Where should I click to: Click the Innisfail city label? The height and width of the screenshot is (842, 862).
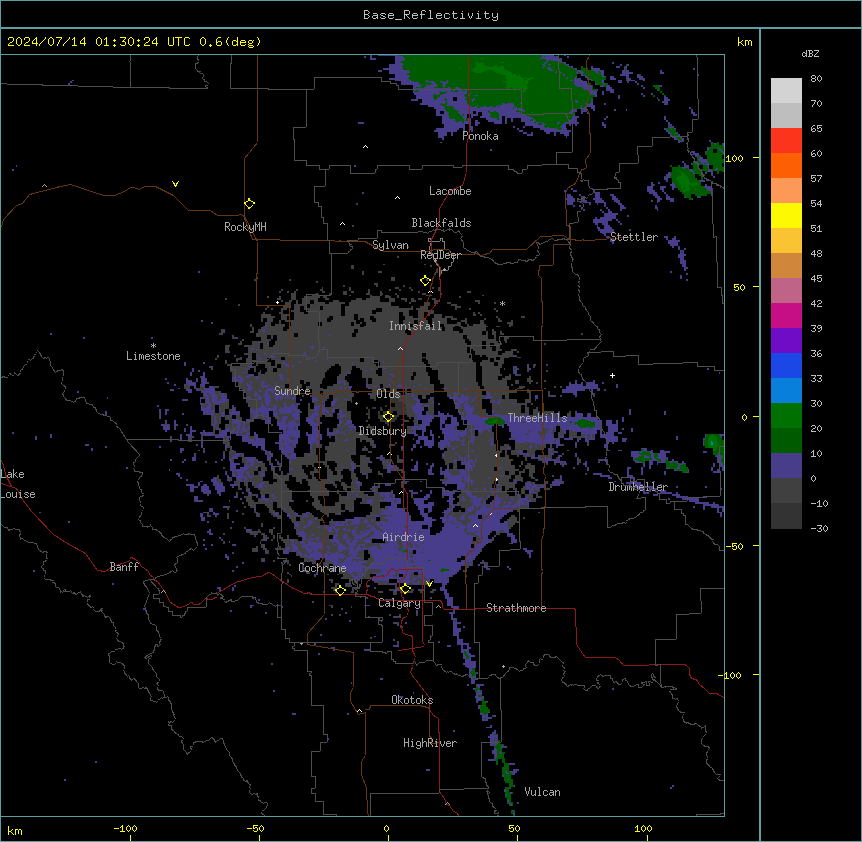pyautogui.click(x=416, y=326)
